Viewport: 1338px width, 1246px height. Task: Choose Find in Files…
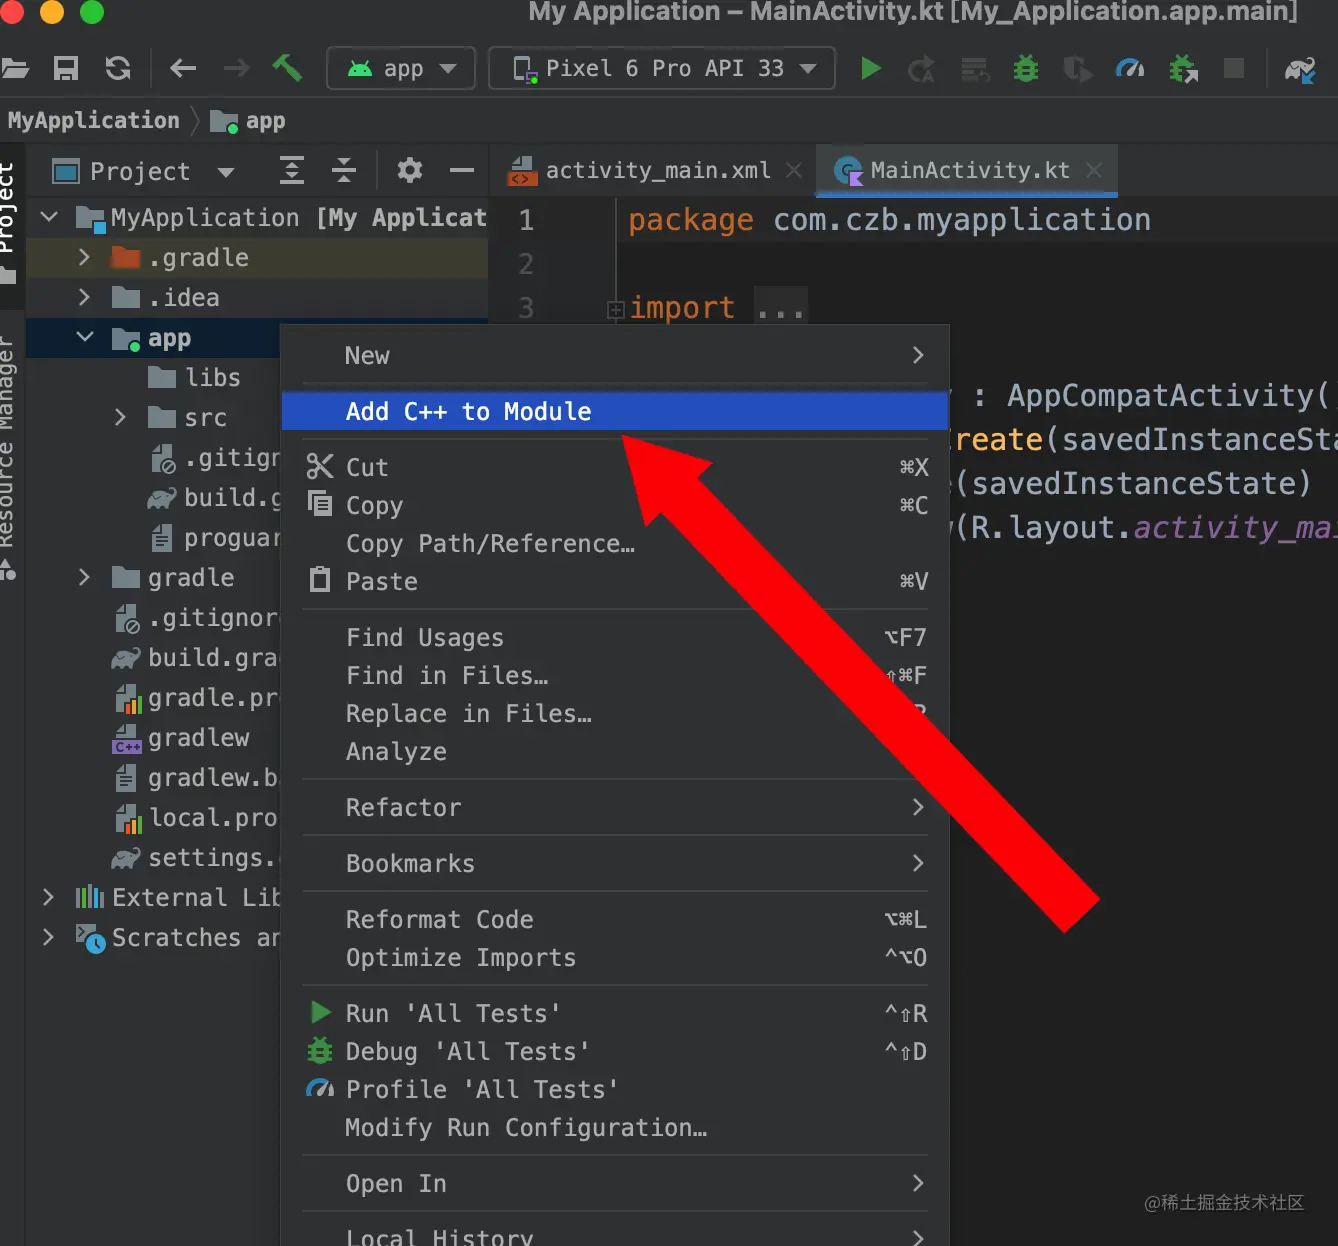pyautogui.click(x=615, y=675)
